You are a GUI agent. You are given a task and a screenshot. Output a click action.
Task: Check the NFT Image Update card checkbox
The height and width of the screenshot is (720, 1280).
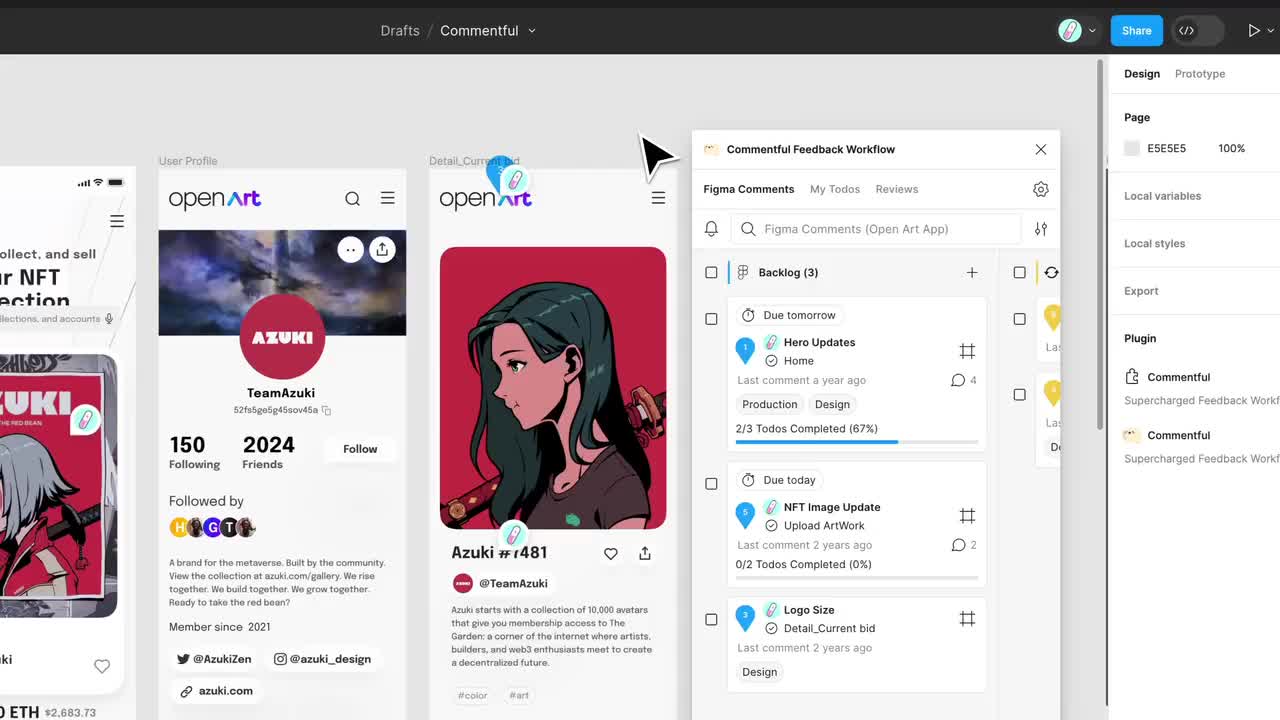point(711,484)
